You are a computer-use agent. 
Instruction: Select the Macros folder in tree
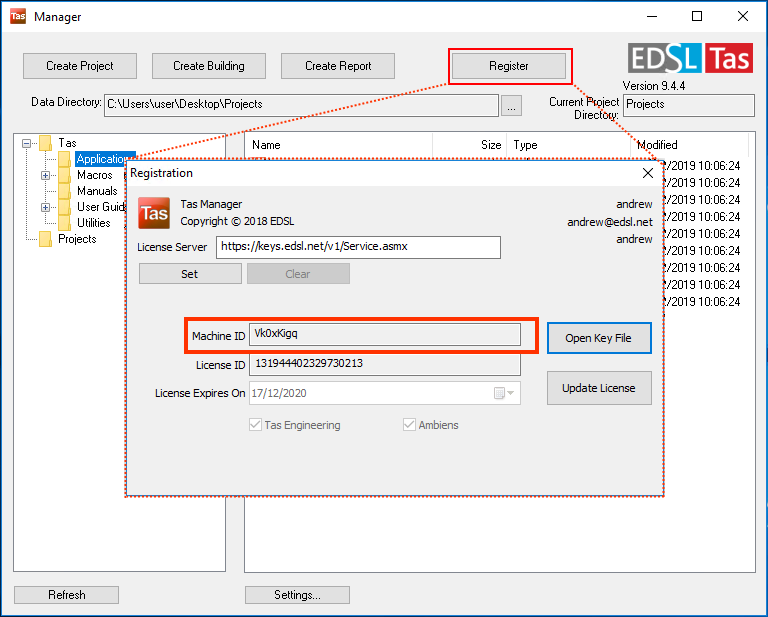[95, 175]
